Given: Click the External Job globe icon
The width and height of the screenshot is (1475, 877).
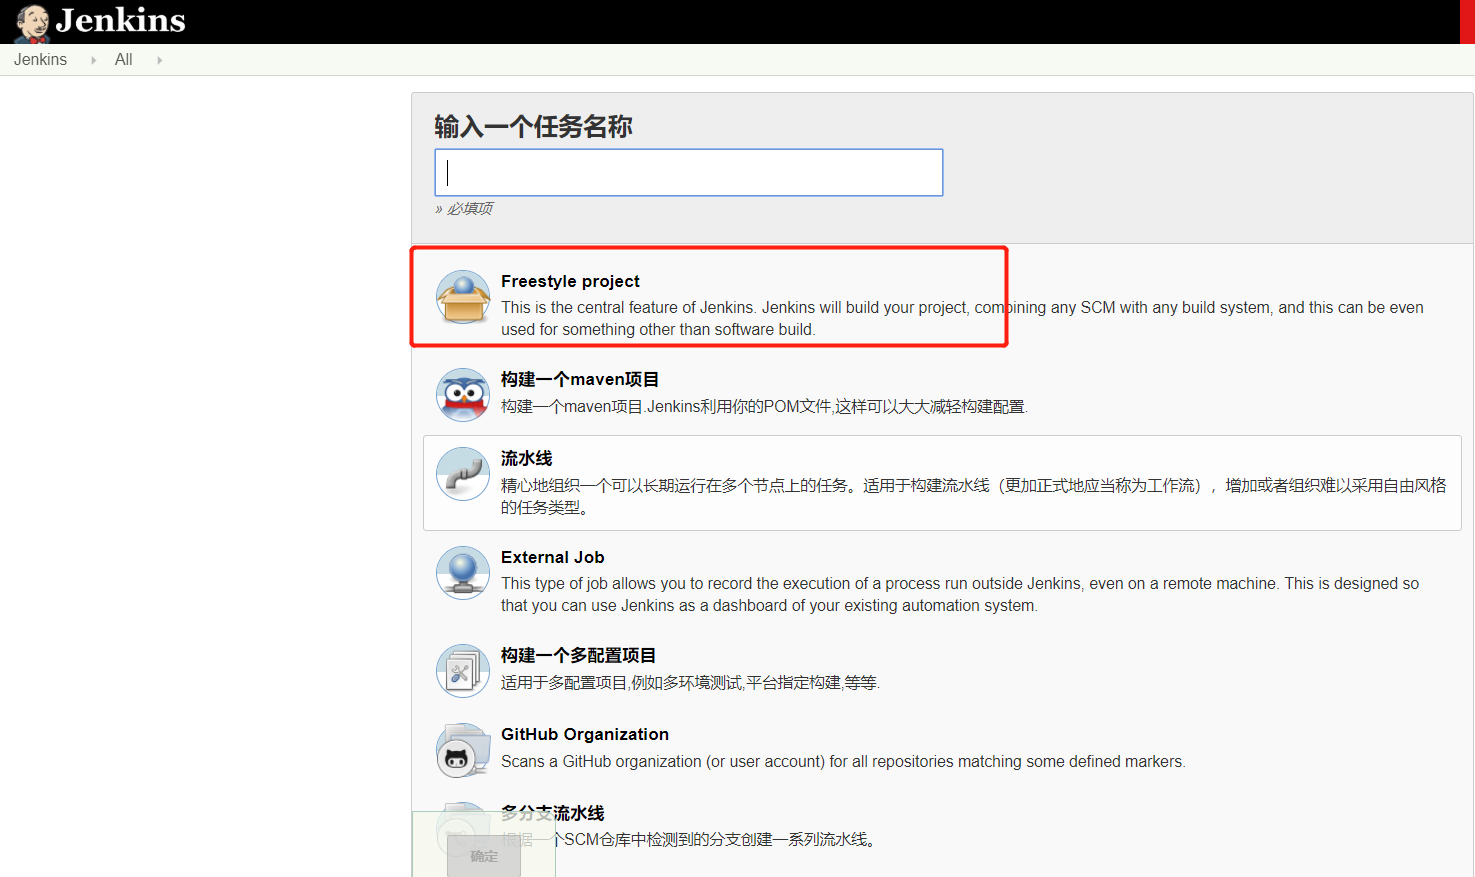Looking at the screenshot, I should (462, 572).
